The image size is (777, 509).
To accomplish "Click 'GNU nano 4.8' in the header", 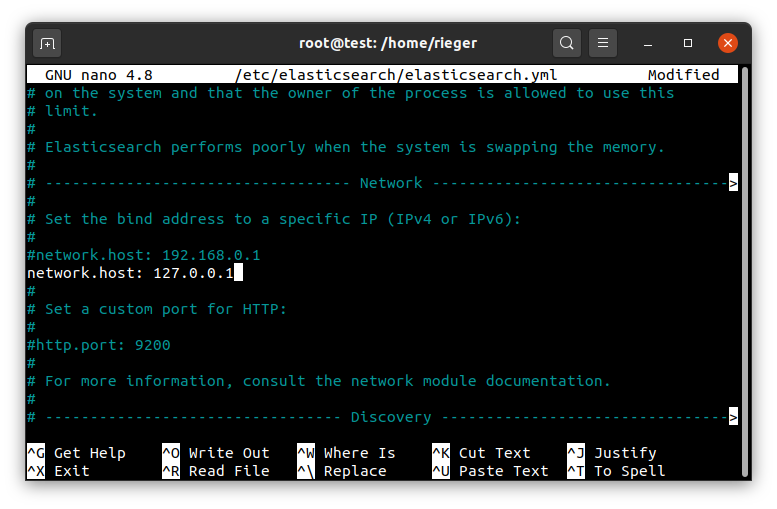I will click(x=99, y=75).
